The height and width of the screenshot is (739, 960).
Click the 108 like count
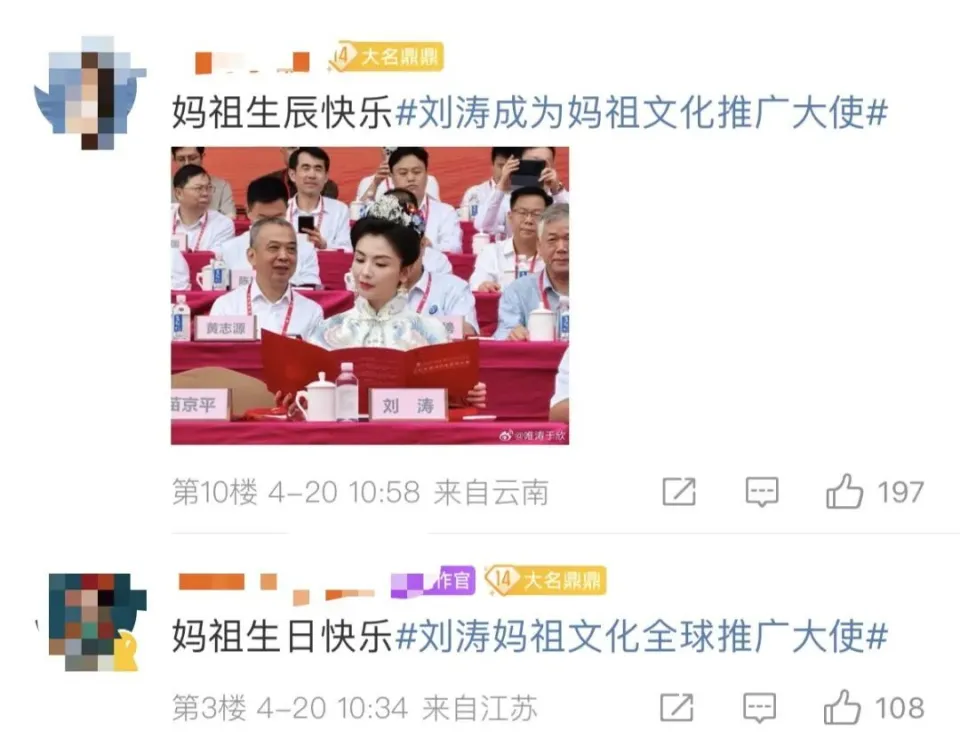coord(899,708)
